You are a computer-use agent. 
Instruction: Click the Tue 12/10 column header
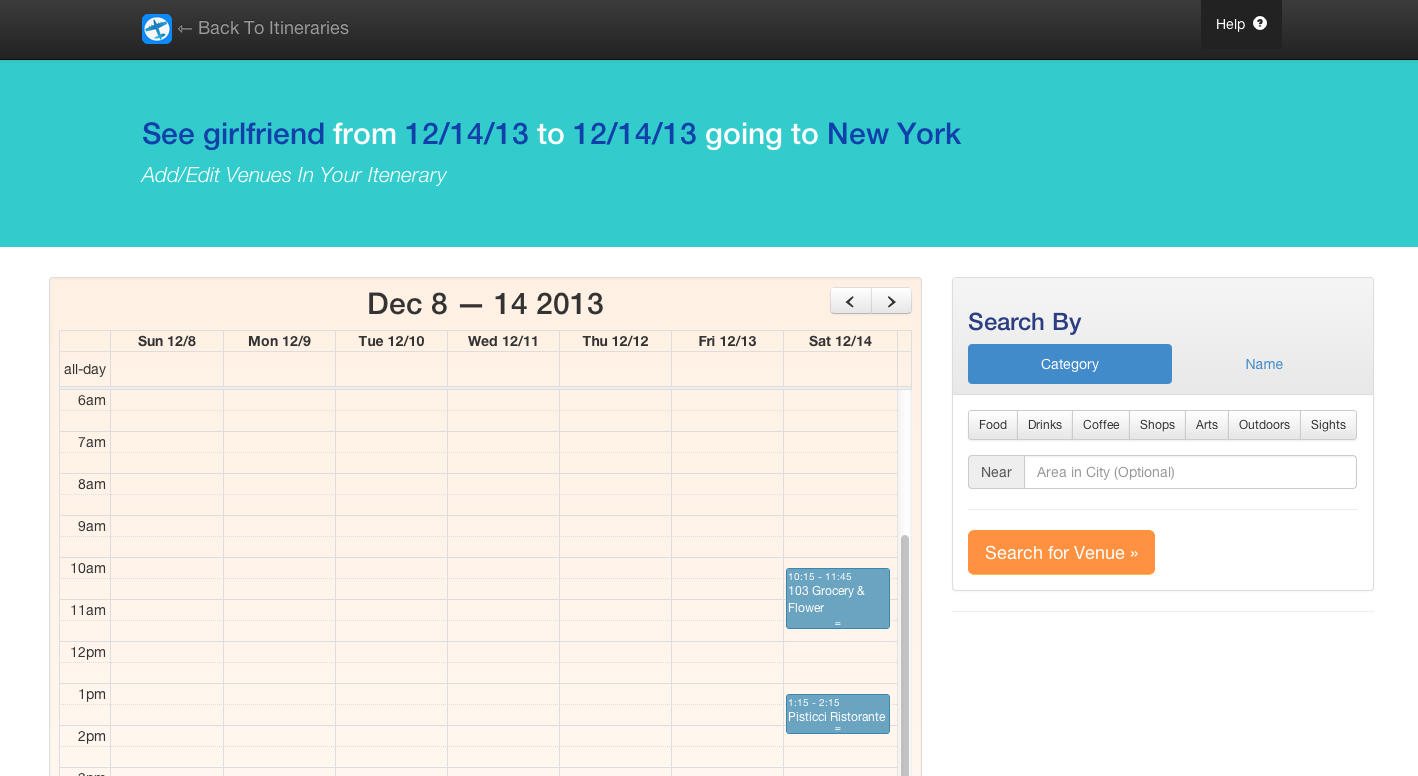(391, 341)
